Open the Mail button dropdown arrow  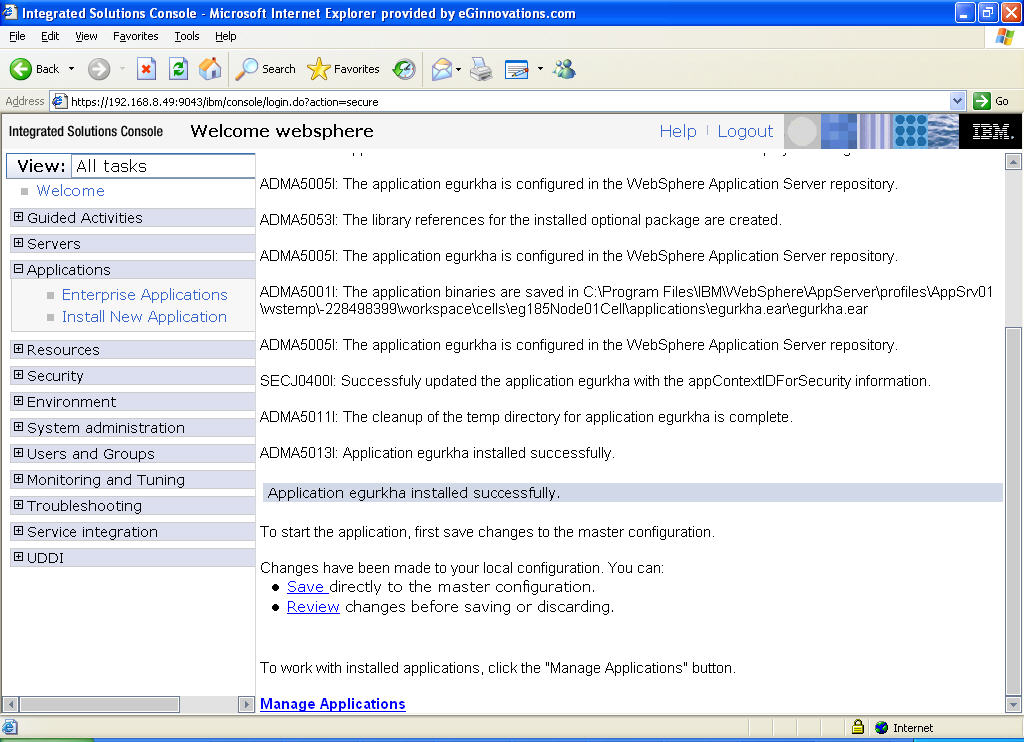point(458,69)
